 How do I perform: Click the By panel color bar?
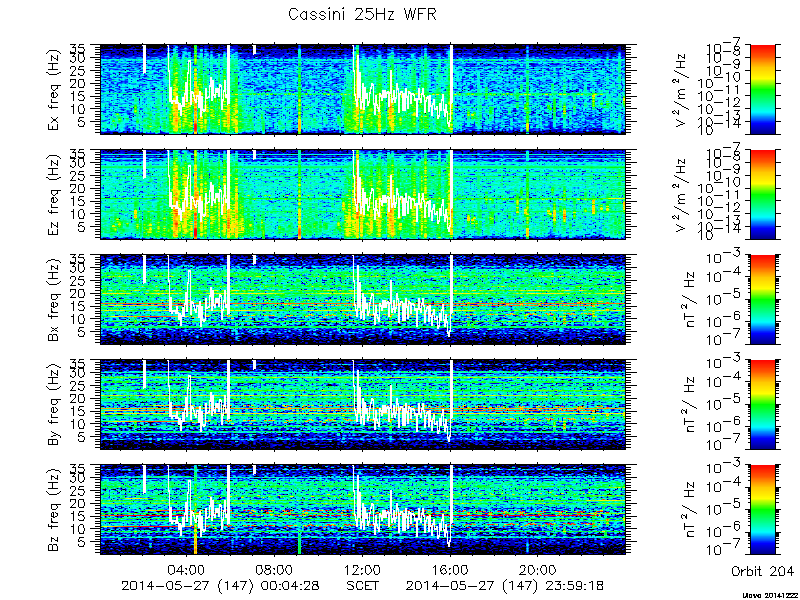(x=762, y=404)
